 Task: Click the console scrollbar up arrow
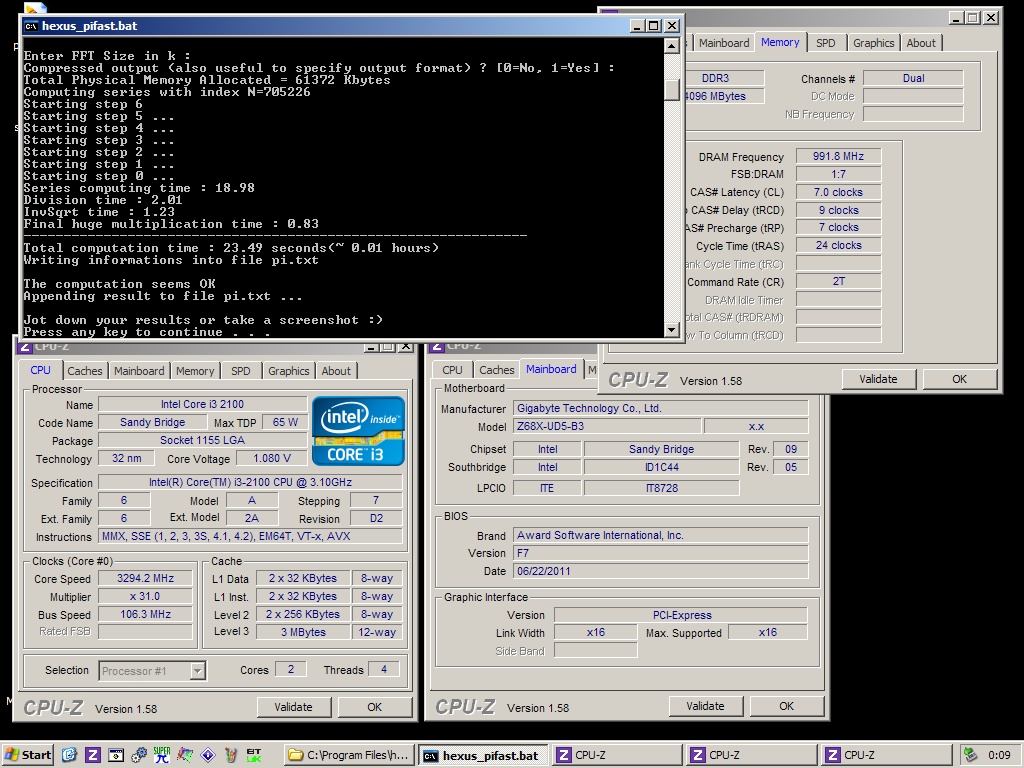(x=671, y=46)
